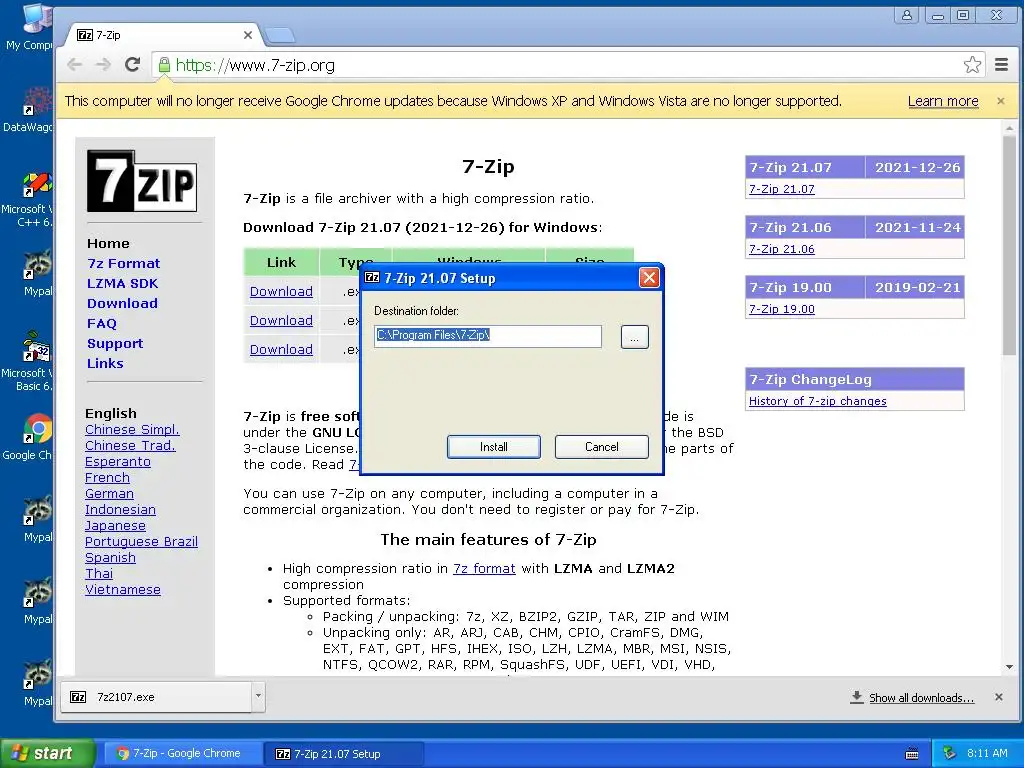The height and width of the screenshot is (768, 1024).
Task: Open the Windows start menu
Action: pos(46,754)
